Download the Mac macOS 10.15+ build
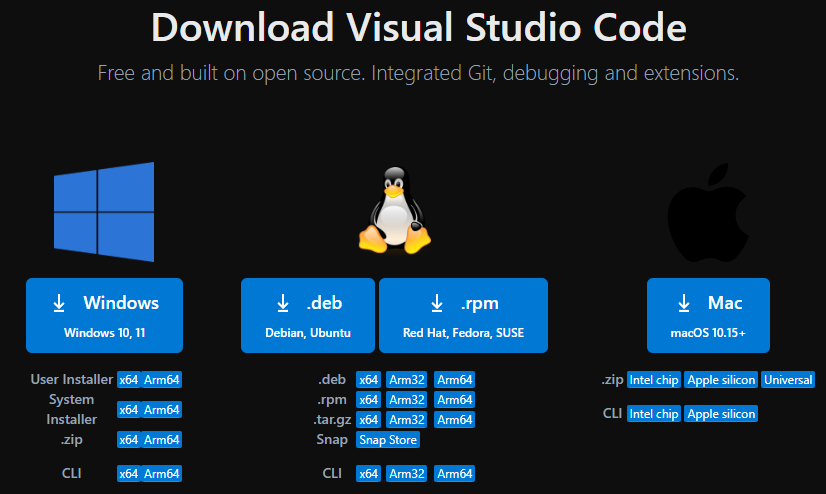Image resolution: width=826 pixels, height=494 pixels. tap(708, 315)
